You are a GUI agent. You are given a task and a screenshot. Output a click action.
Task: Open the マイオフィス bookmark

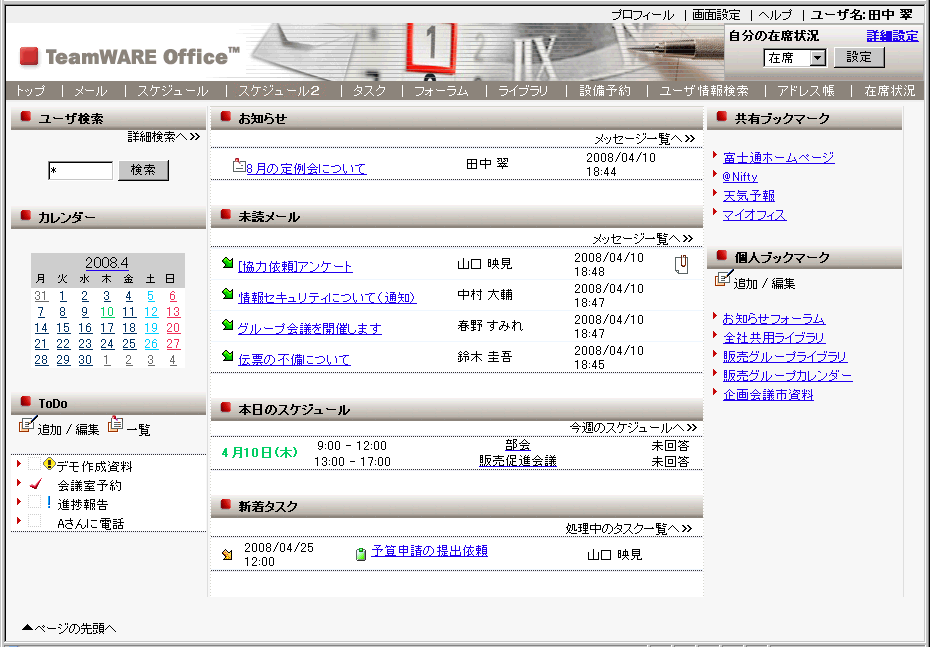coord(754,215)
